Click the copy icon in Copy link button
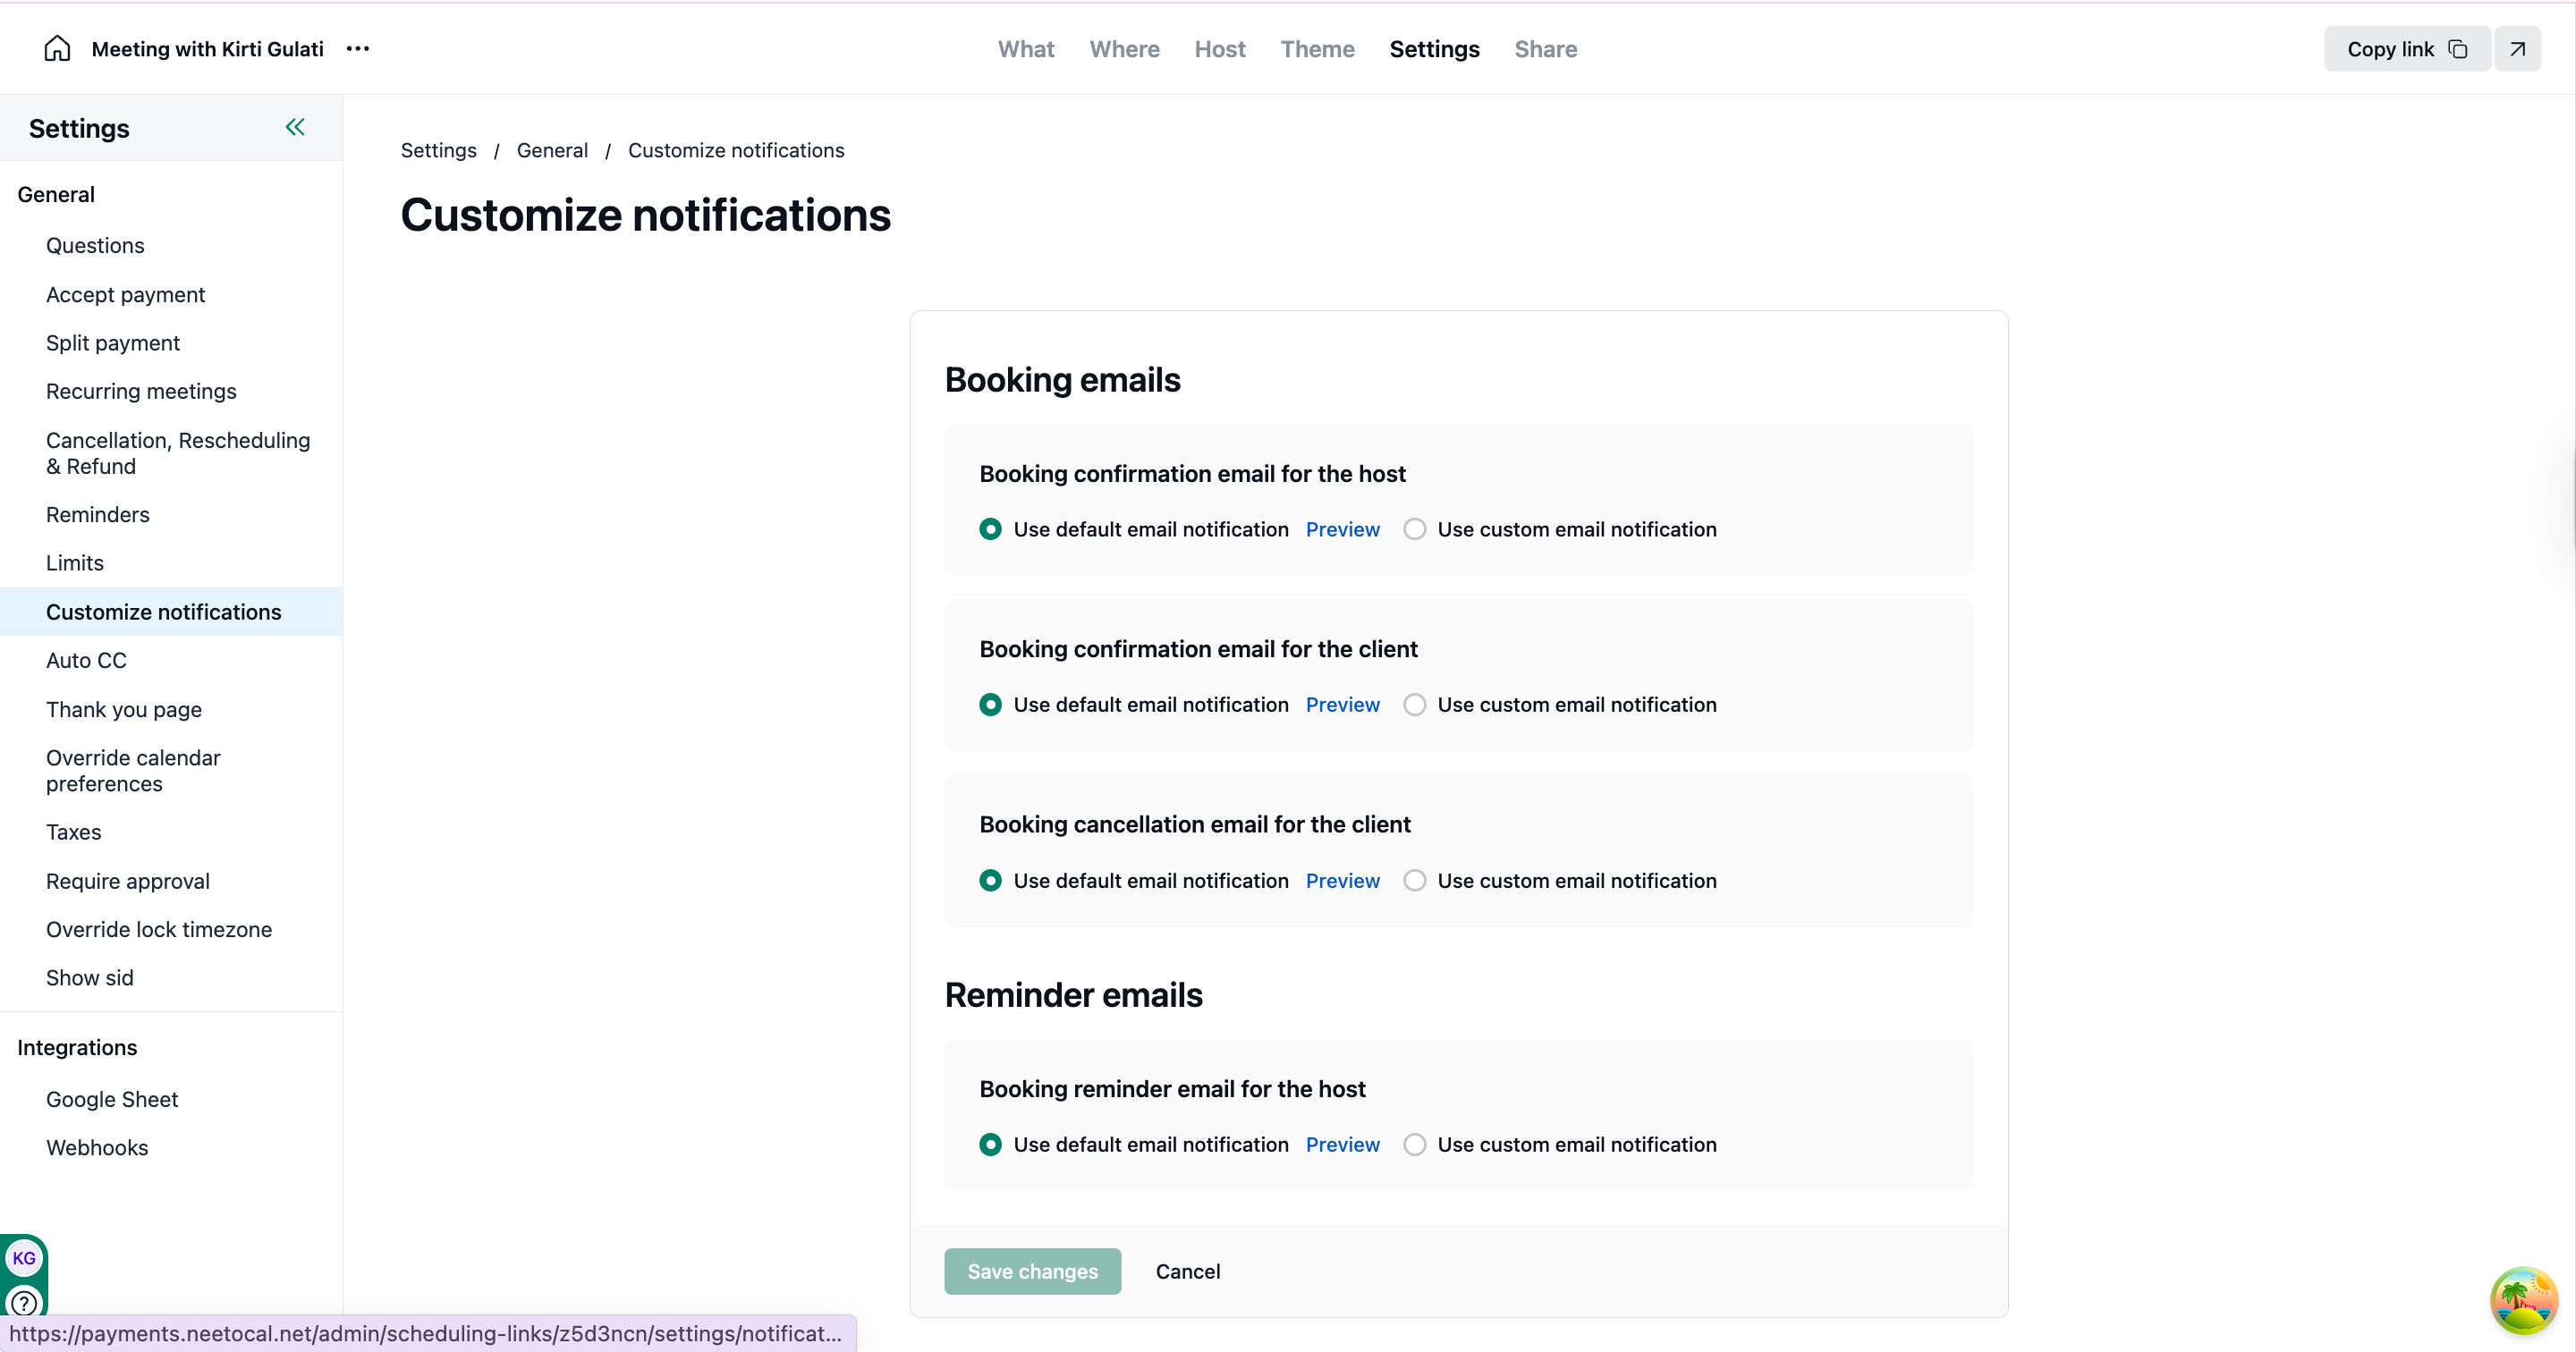This screenshot has height=1352, width=2576. point(2458,49)
